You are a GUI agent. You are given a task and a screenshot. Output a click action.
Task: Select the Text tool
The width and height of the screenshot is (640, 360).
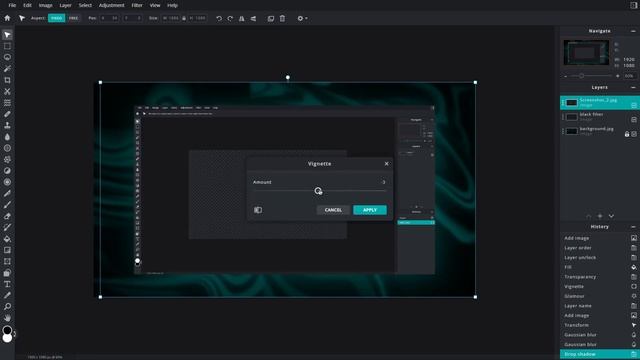(x=7, y=284)
